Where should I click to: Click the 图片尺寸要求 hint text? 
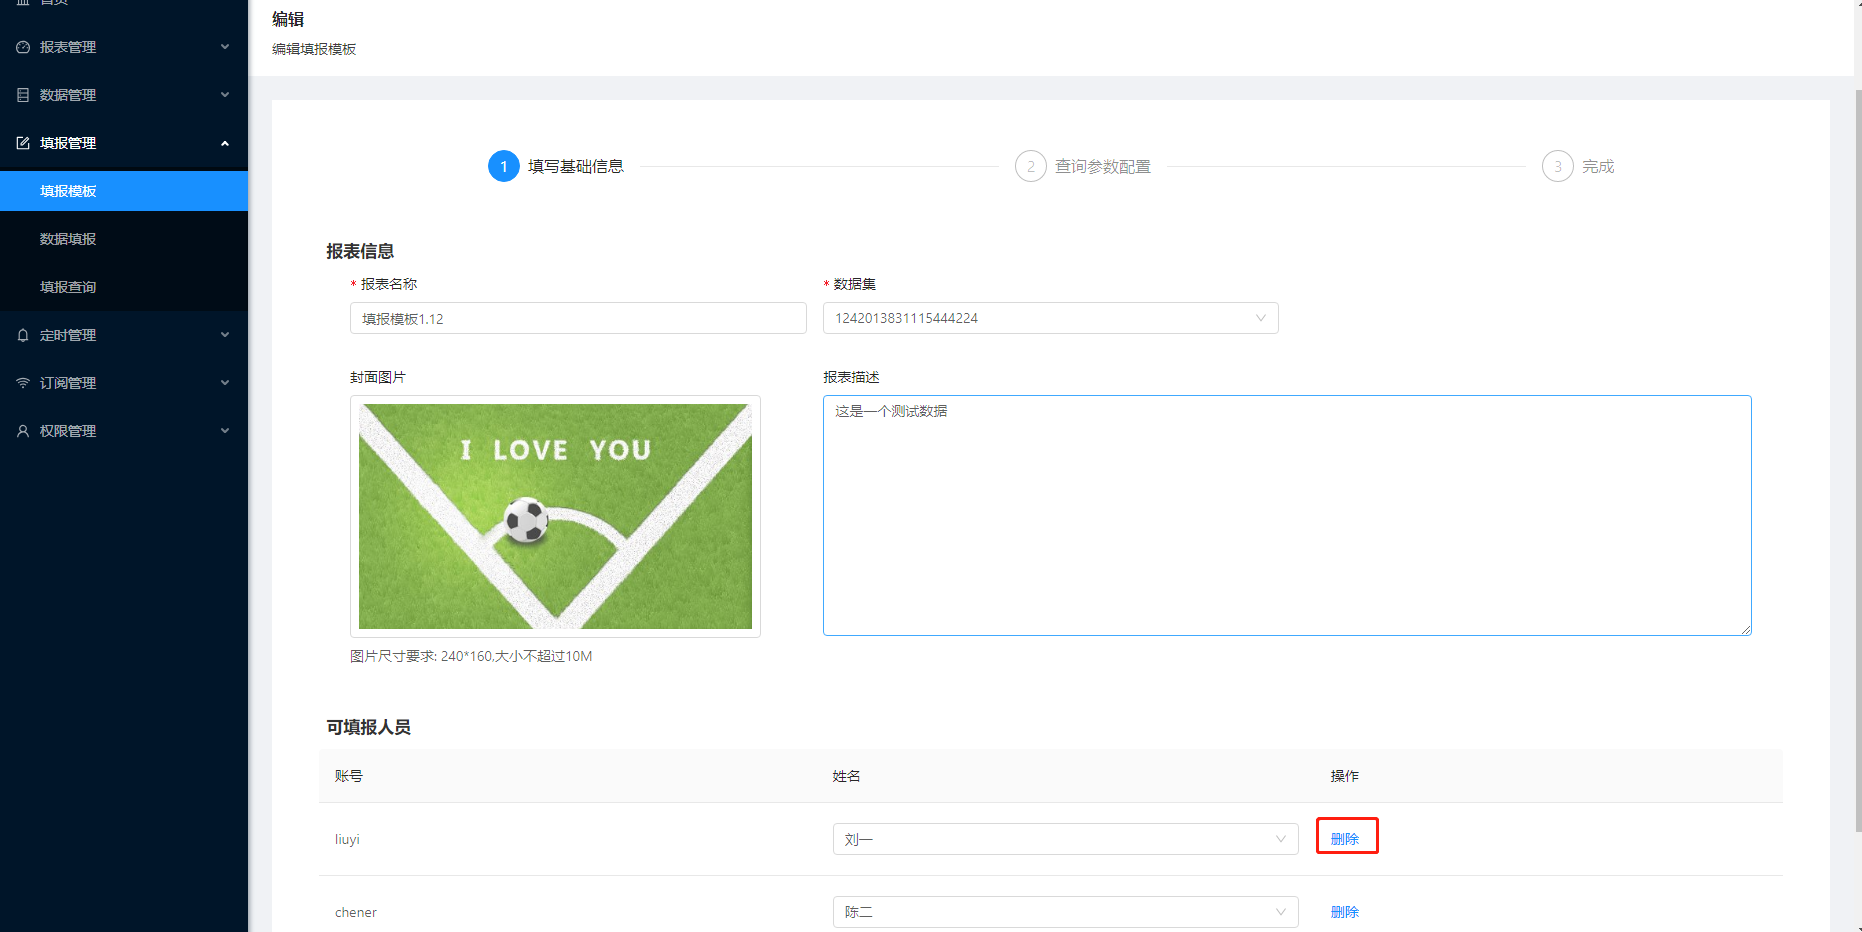[471, 656]
